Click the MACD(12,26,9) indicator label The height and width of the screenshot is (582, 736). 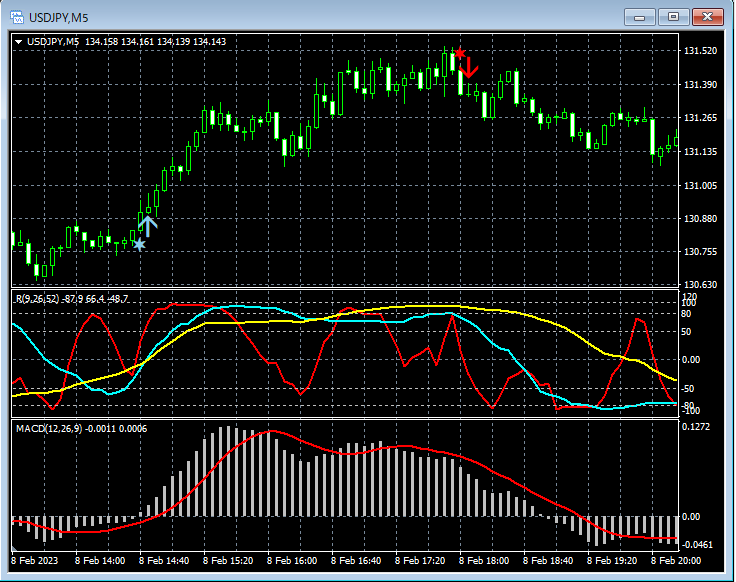[x=47, y=429]
